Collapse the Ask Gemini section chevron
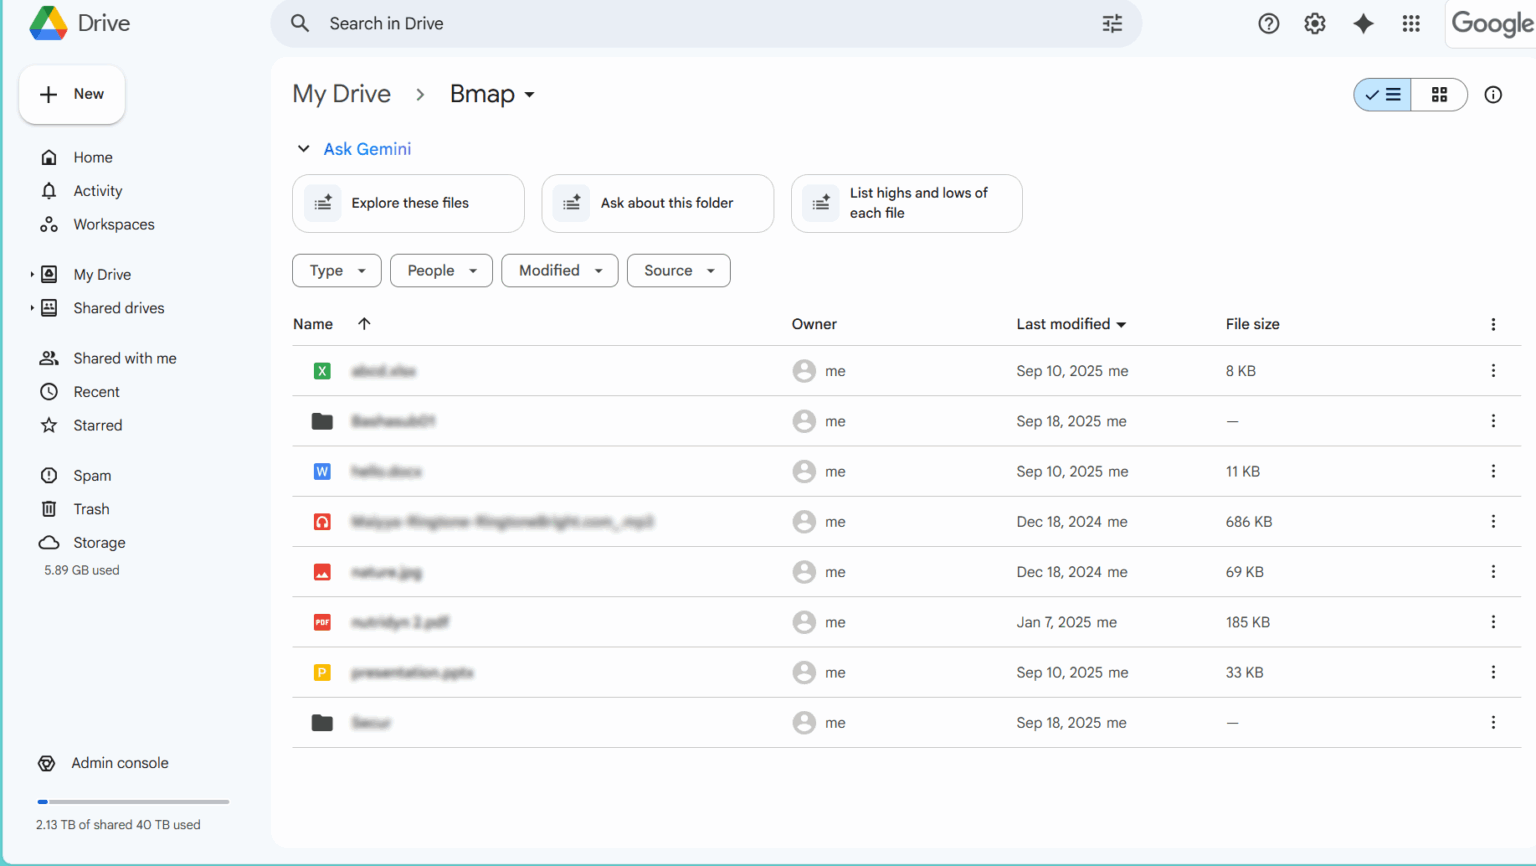The height and width of the screenshot is (866, 1536). point(303,148)
